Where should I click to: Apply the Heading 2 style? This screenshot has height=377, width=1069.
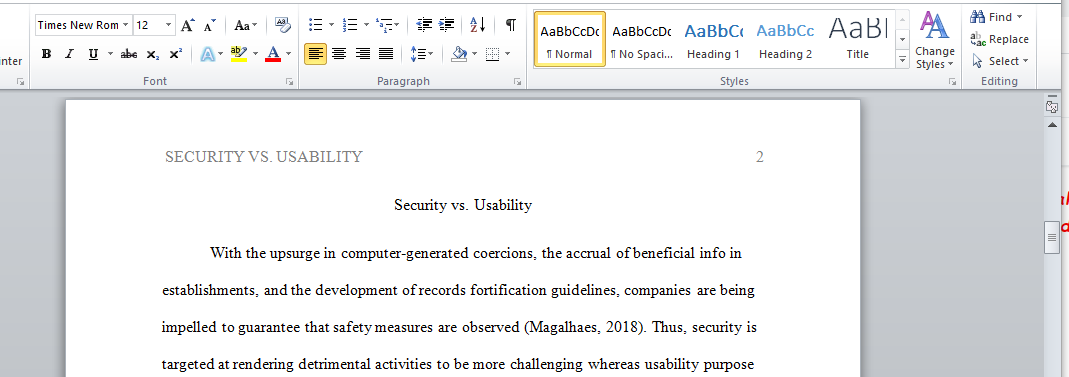pos(785,39)
